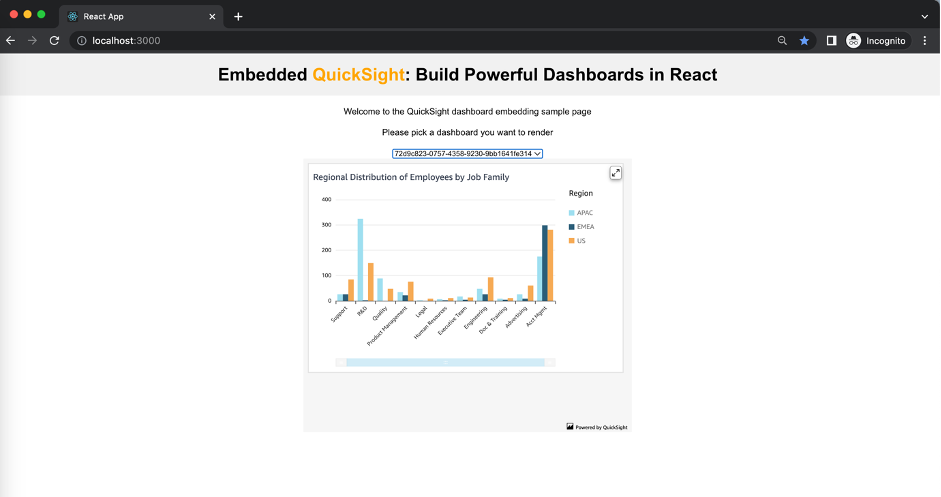This screenshot has height=497, width=941.
Task: Open the dashboard ID dropdown
Action: tap(467, 154)
